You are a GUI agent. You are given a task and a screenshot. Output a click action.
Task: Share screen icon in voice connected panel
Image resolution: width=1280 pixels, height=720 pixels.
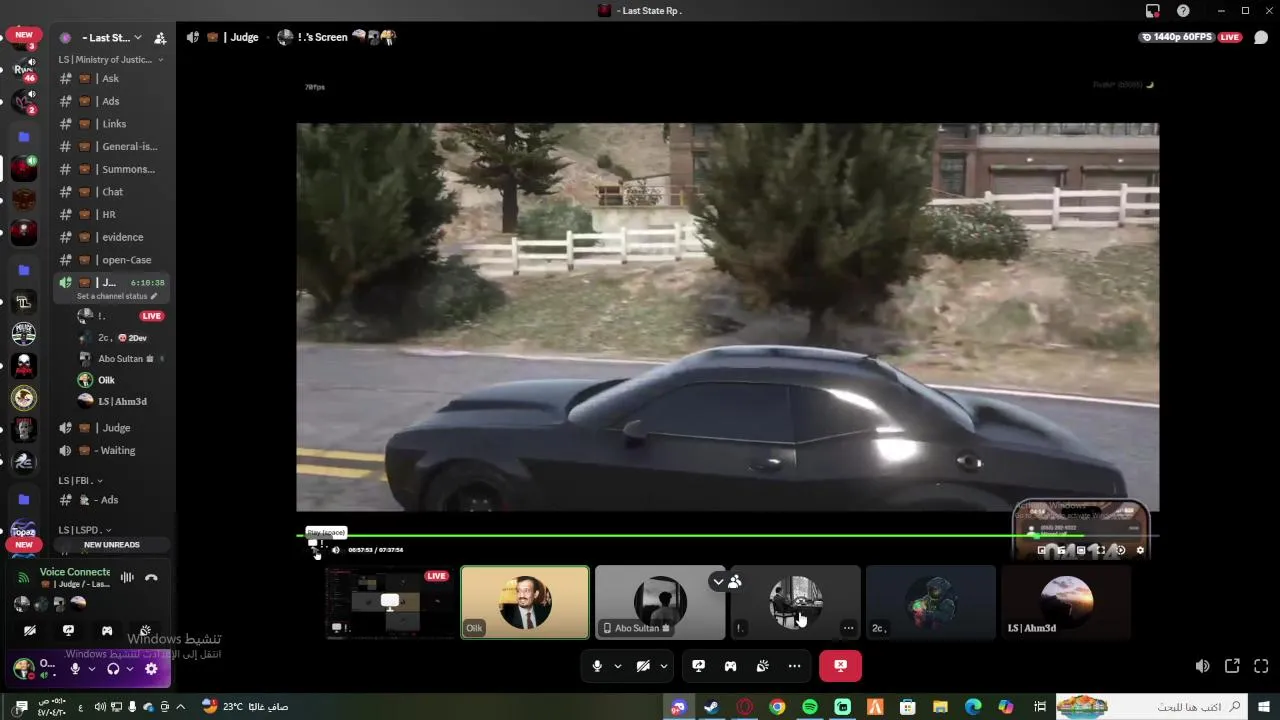[68, 631]
